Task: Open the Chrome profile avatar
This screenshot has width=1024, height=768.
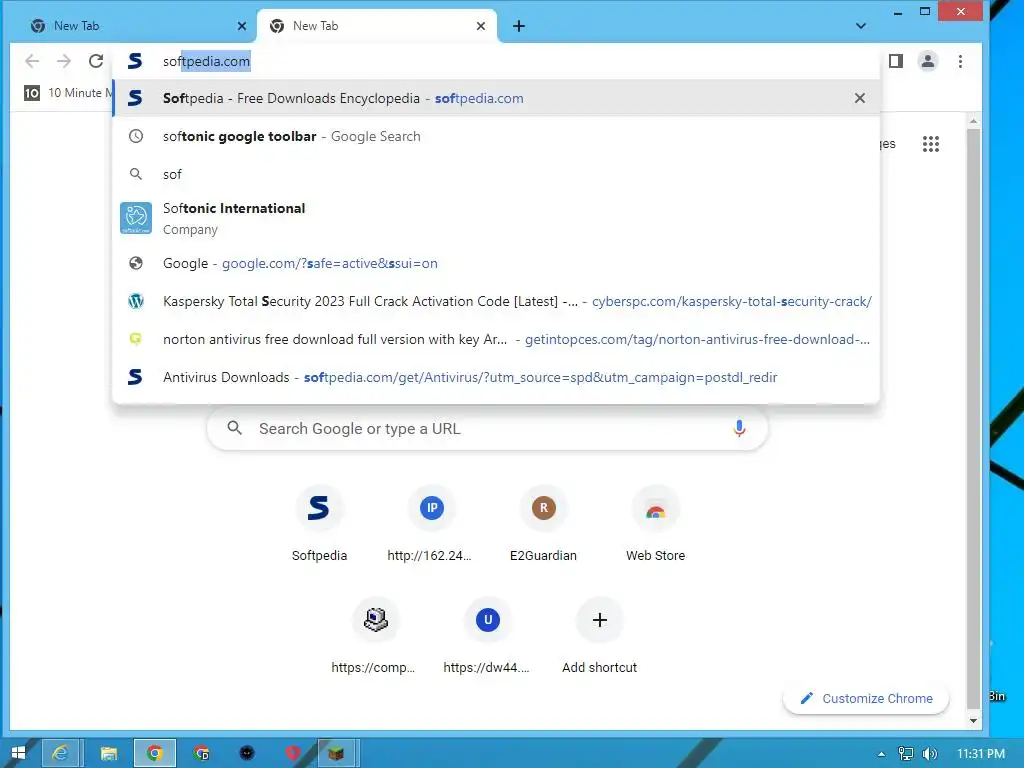Action: pyautogui.click(x=927, y=61)
